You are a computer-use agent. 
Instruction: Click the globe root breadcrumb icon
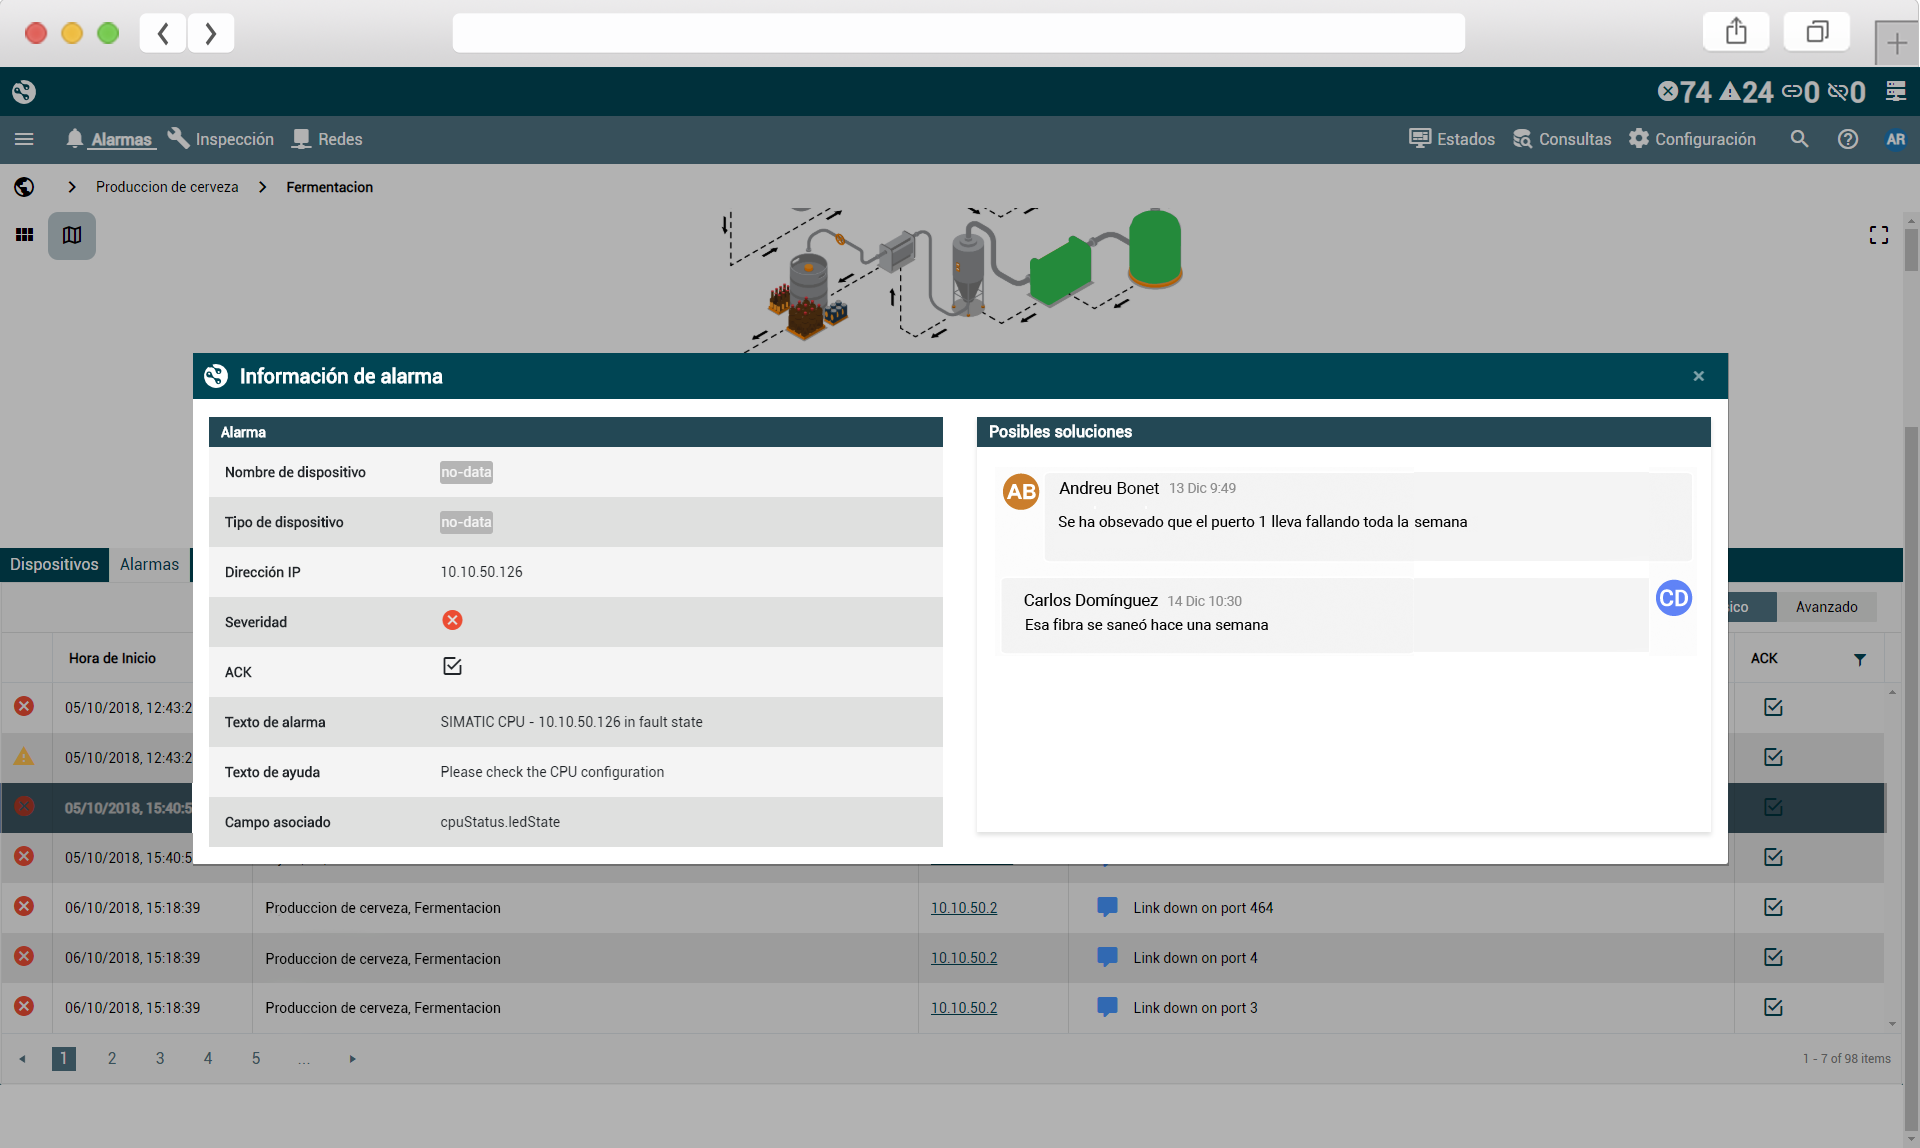click(24, 187)
